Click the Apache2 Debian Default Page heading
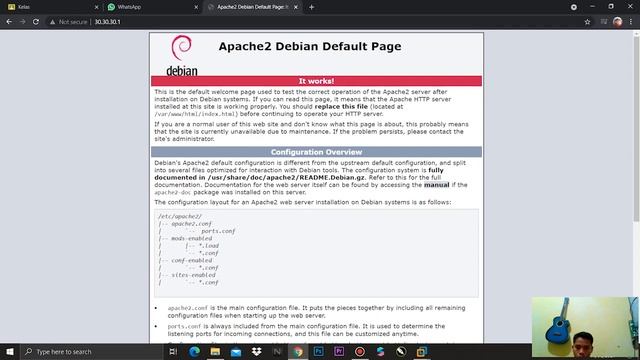The width and height of the screenshot is (640, 360). click(x=310, y=46)
